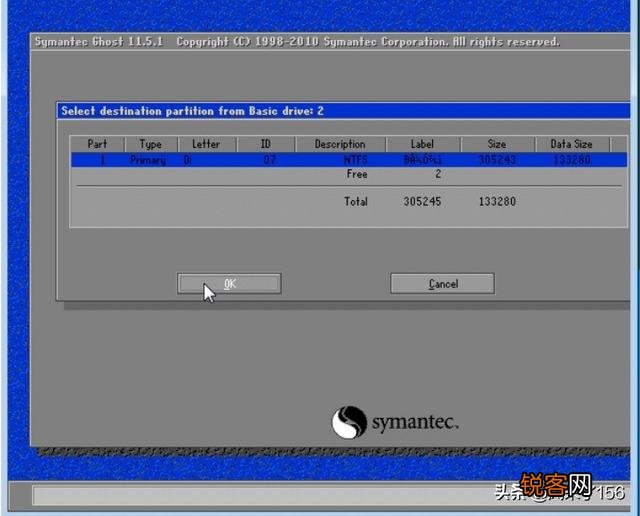Click the Data Size column header
Viewport: 640px width, 516px height.
click(x=571, y=144)
